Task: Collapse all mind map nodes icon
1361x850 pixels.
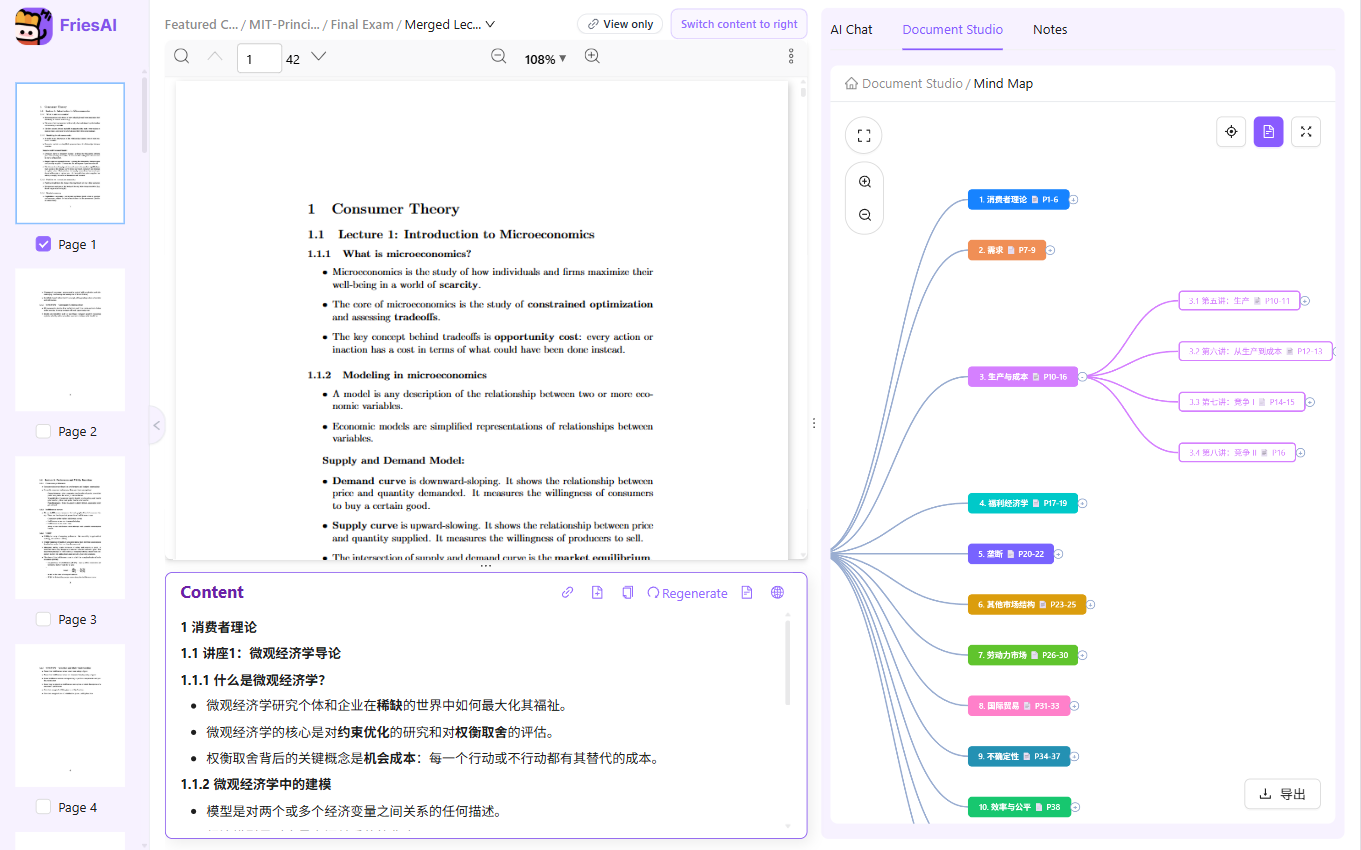Action: (1306, 131)
